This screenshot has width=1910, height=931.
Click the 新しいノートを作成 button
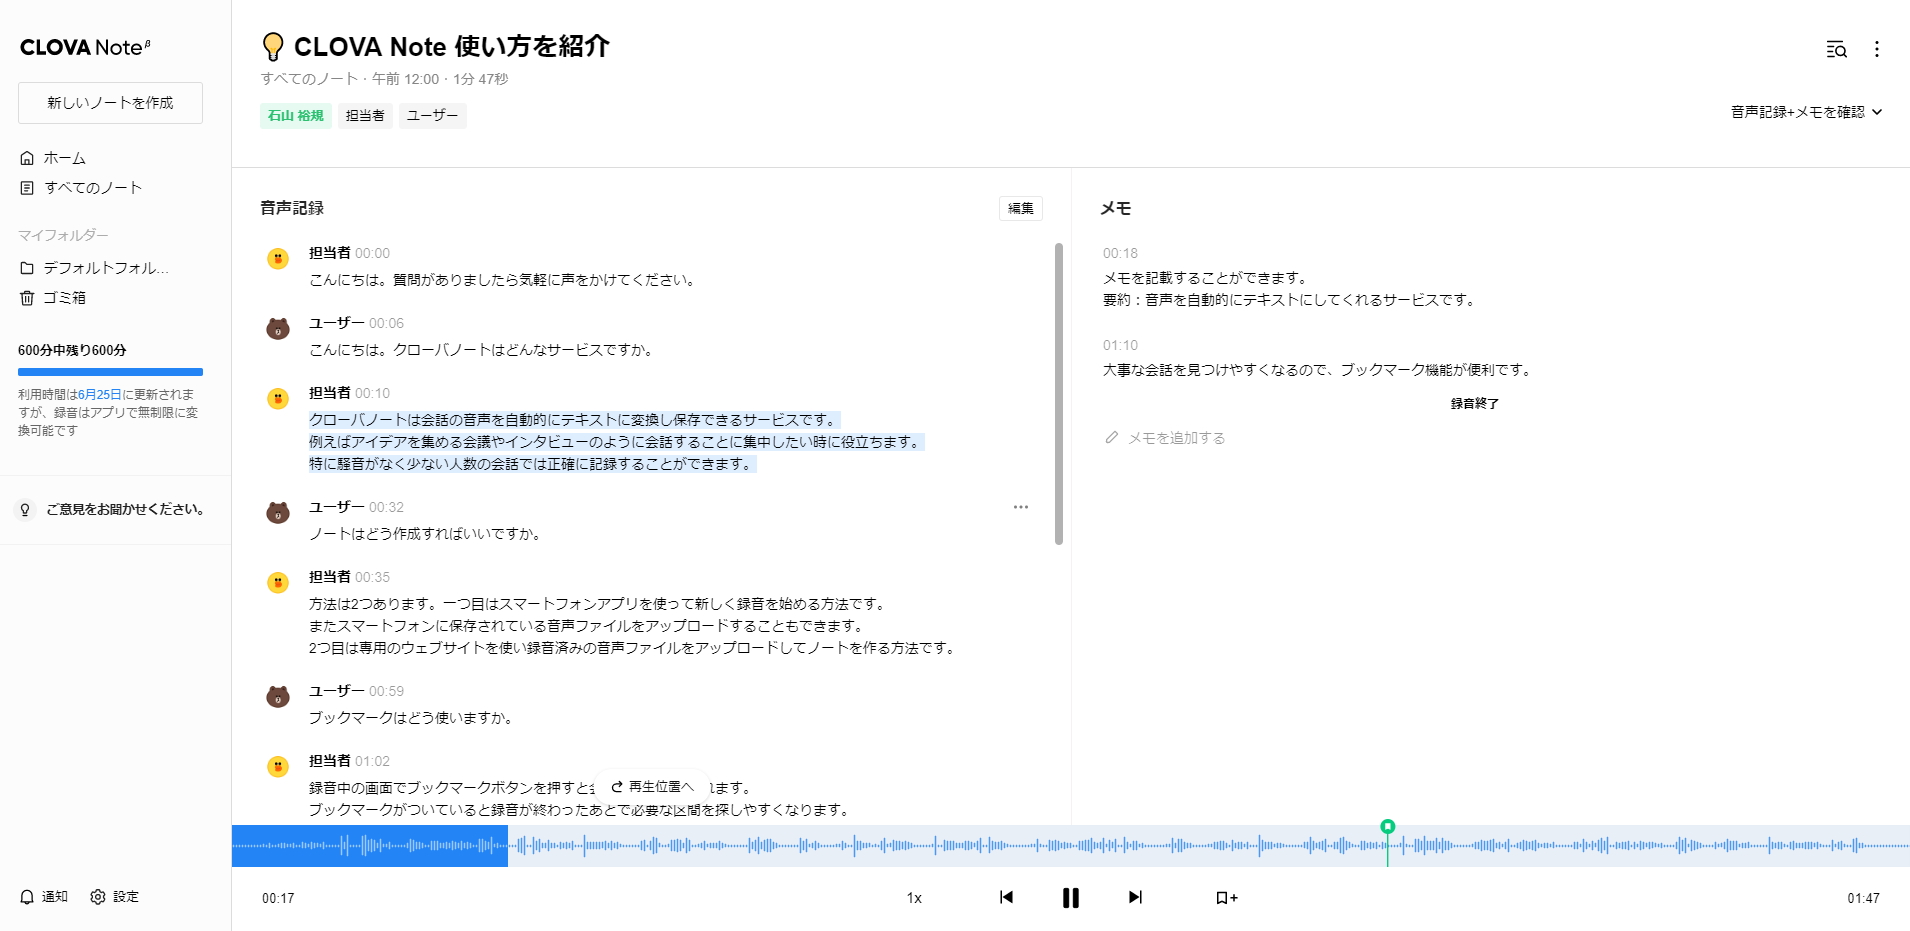coord(110,102)
